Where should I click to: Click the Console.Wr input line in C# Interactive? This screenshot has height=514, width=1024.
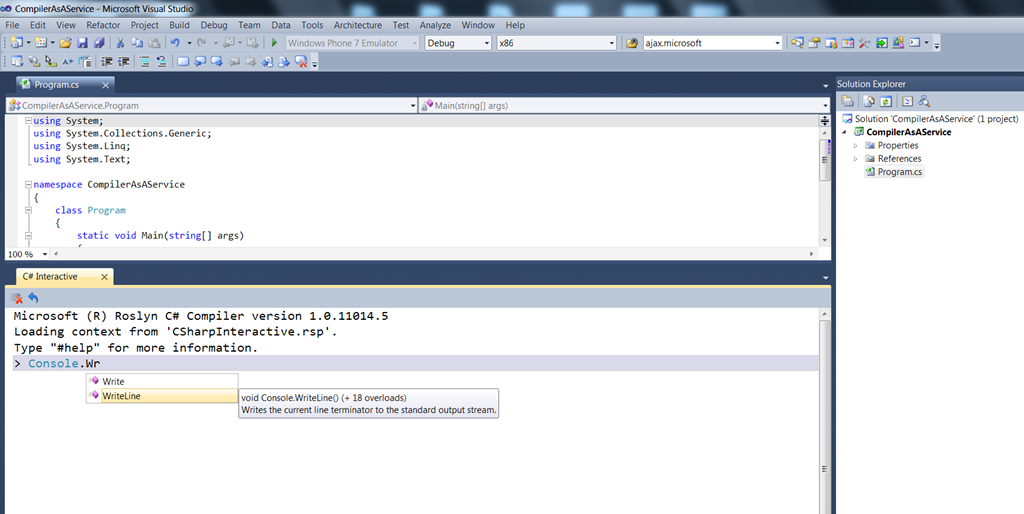[415, 364]
